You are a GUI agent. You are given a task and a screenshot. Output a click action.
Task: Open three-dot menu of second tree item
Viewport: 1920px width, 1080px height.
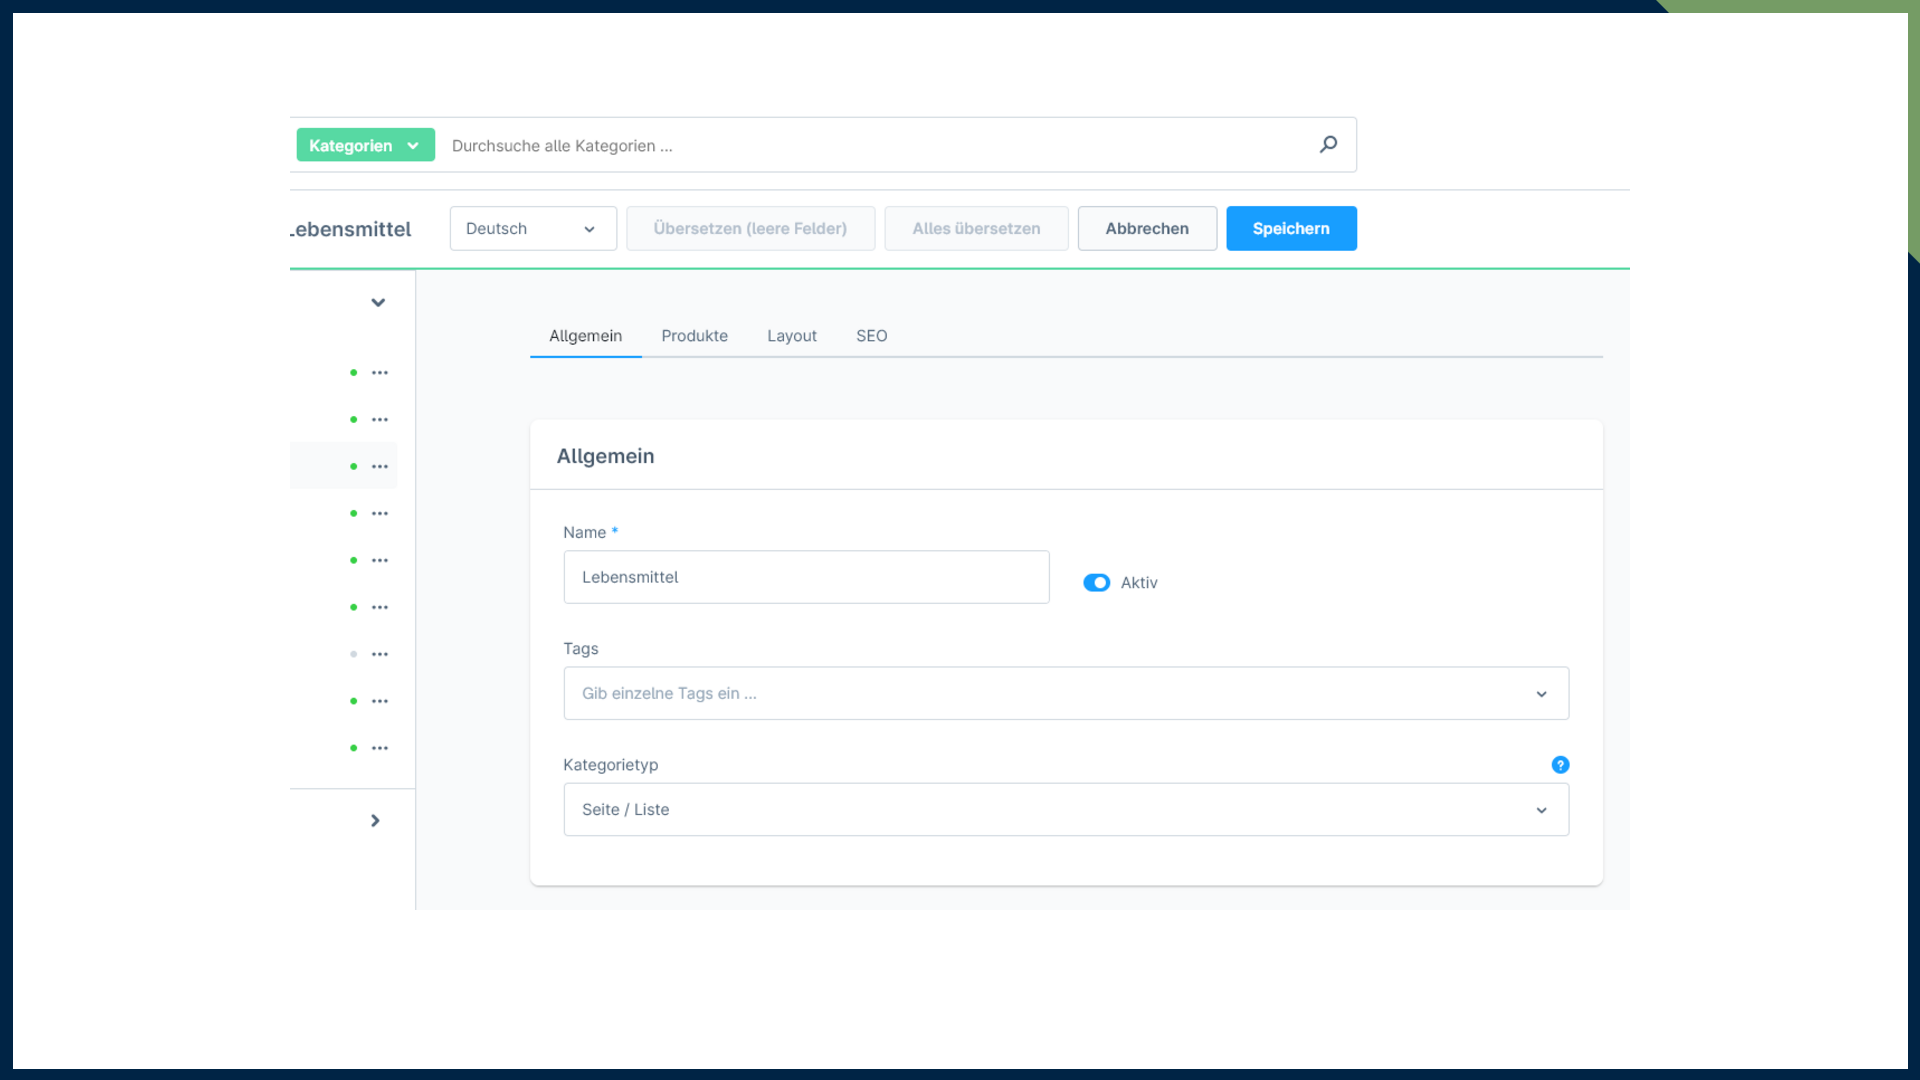pyautogui.click(x=380, y=420)
